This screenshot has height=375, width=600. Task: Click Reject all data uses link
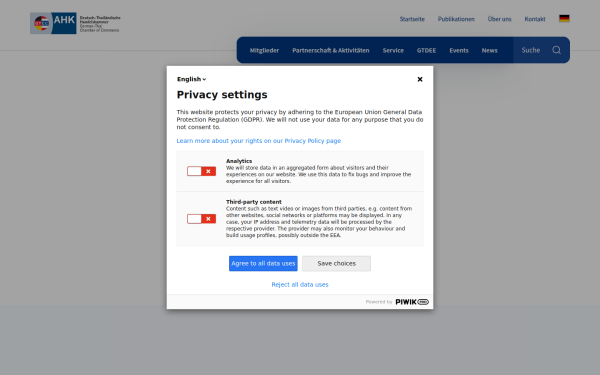point(300,285)
